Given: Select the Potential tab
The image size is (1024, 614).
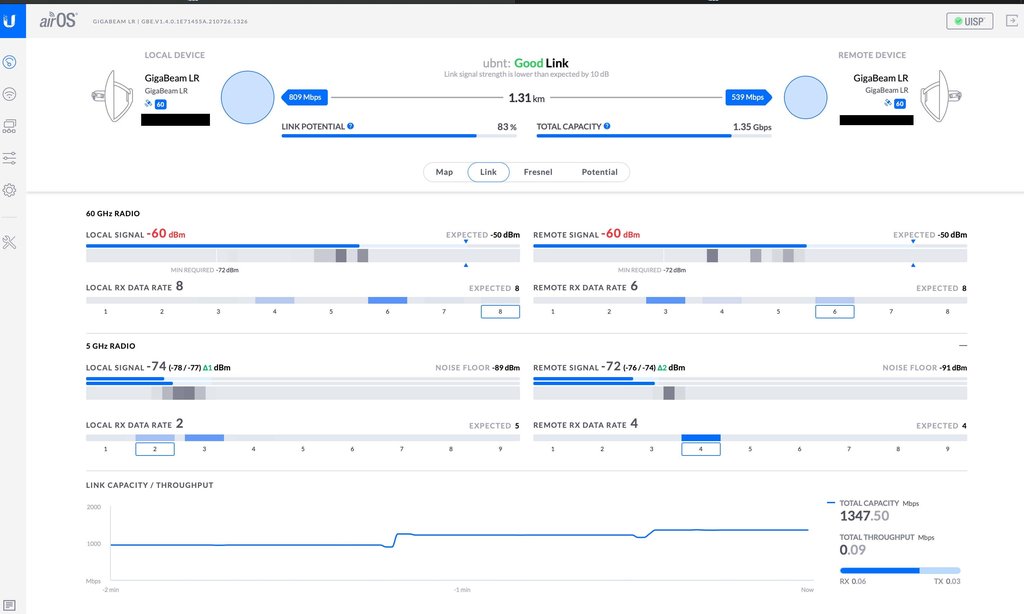Looking at the screenshot, I should pos(599,172).
